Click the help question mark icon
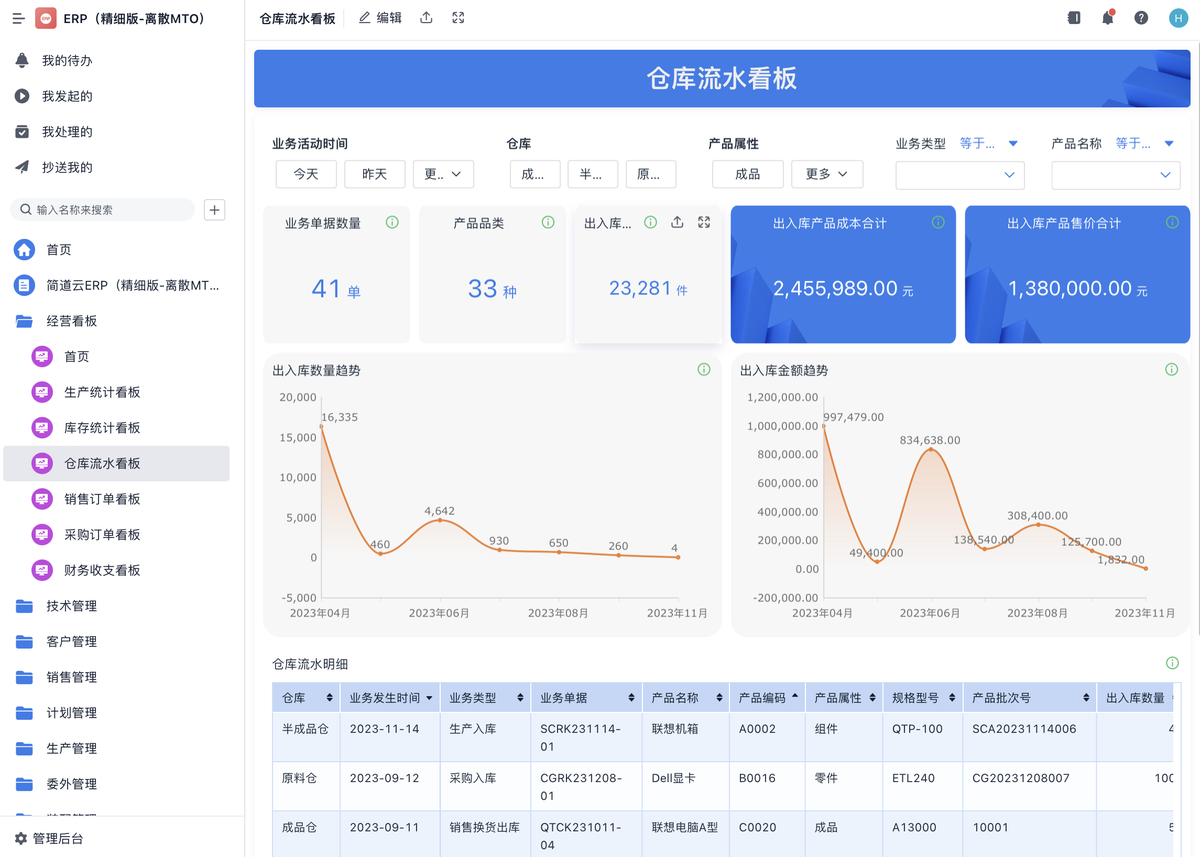 1141,18
